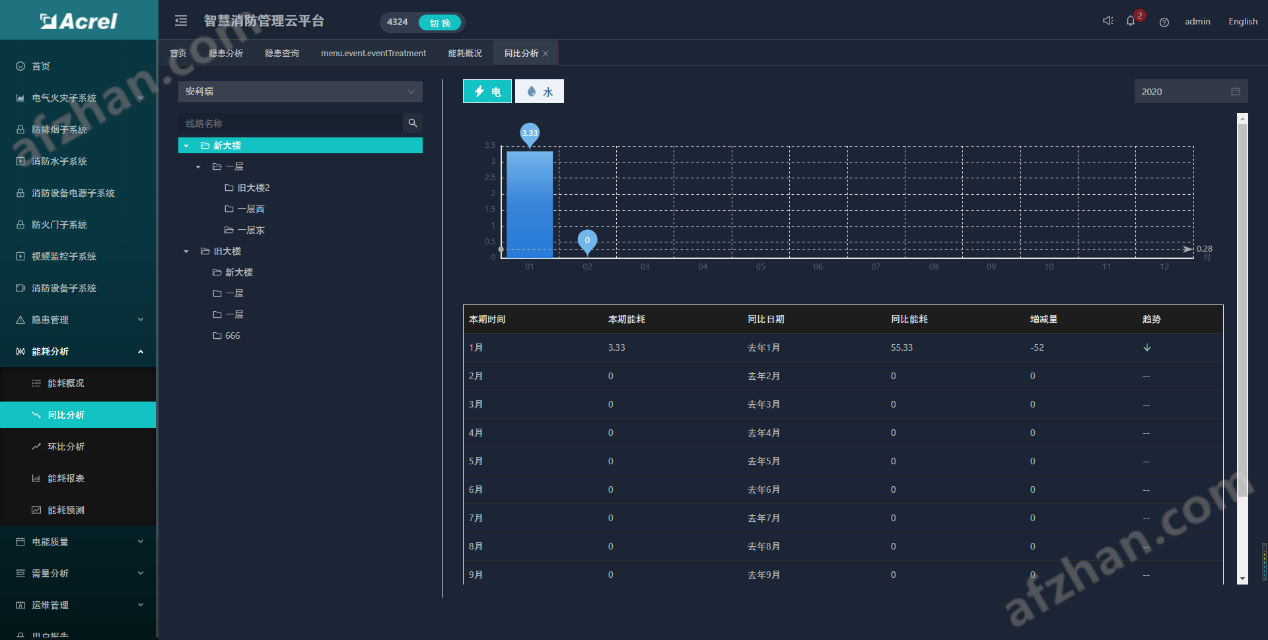This screenshot has height=640, width=1268.
Task: Click the folder icon of 666
Action: [x=217, y=336]
